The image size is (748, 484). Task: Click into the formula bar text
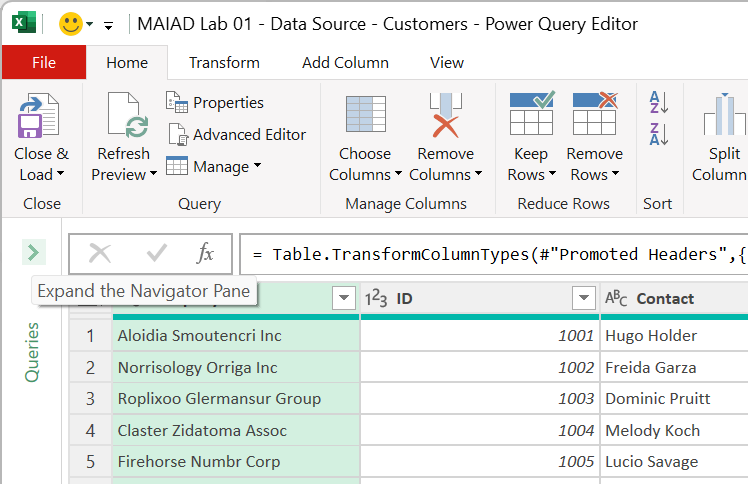(x=494, y=254)
